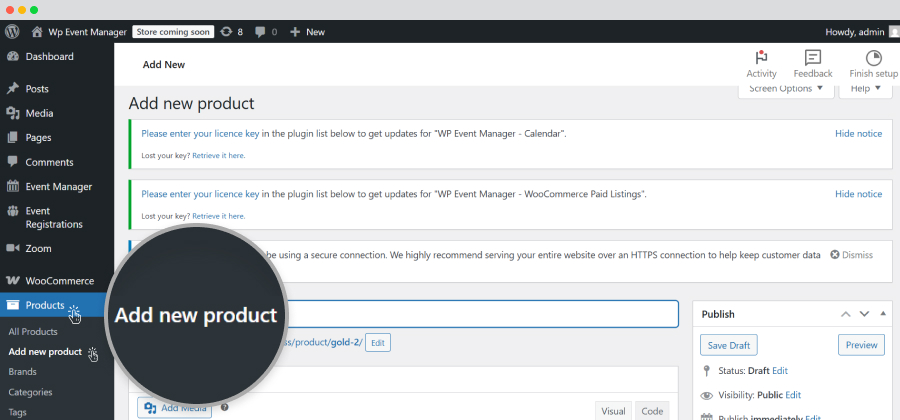Dismiss the HTTPS connection notice
Image resolution: width=900 pixels, height=420 pixels.
tap(852, 255)
